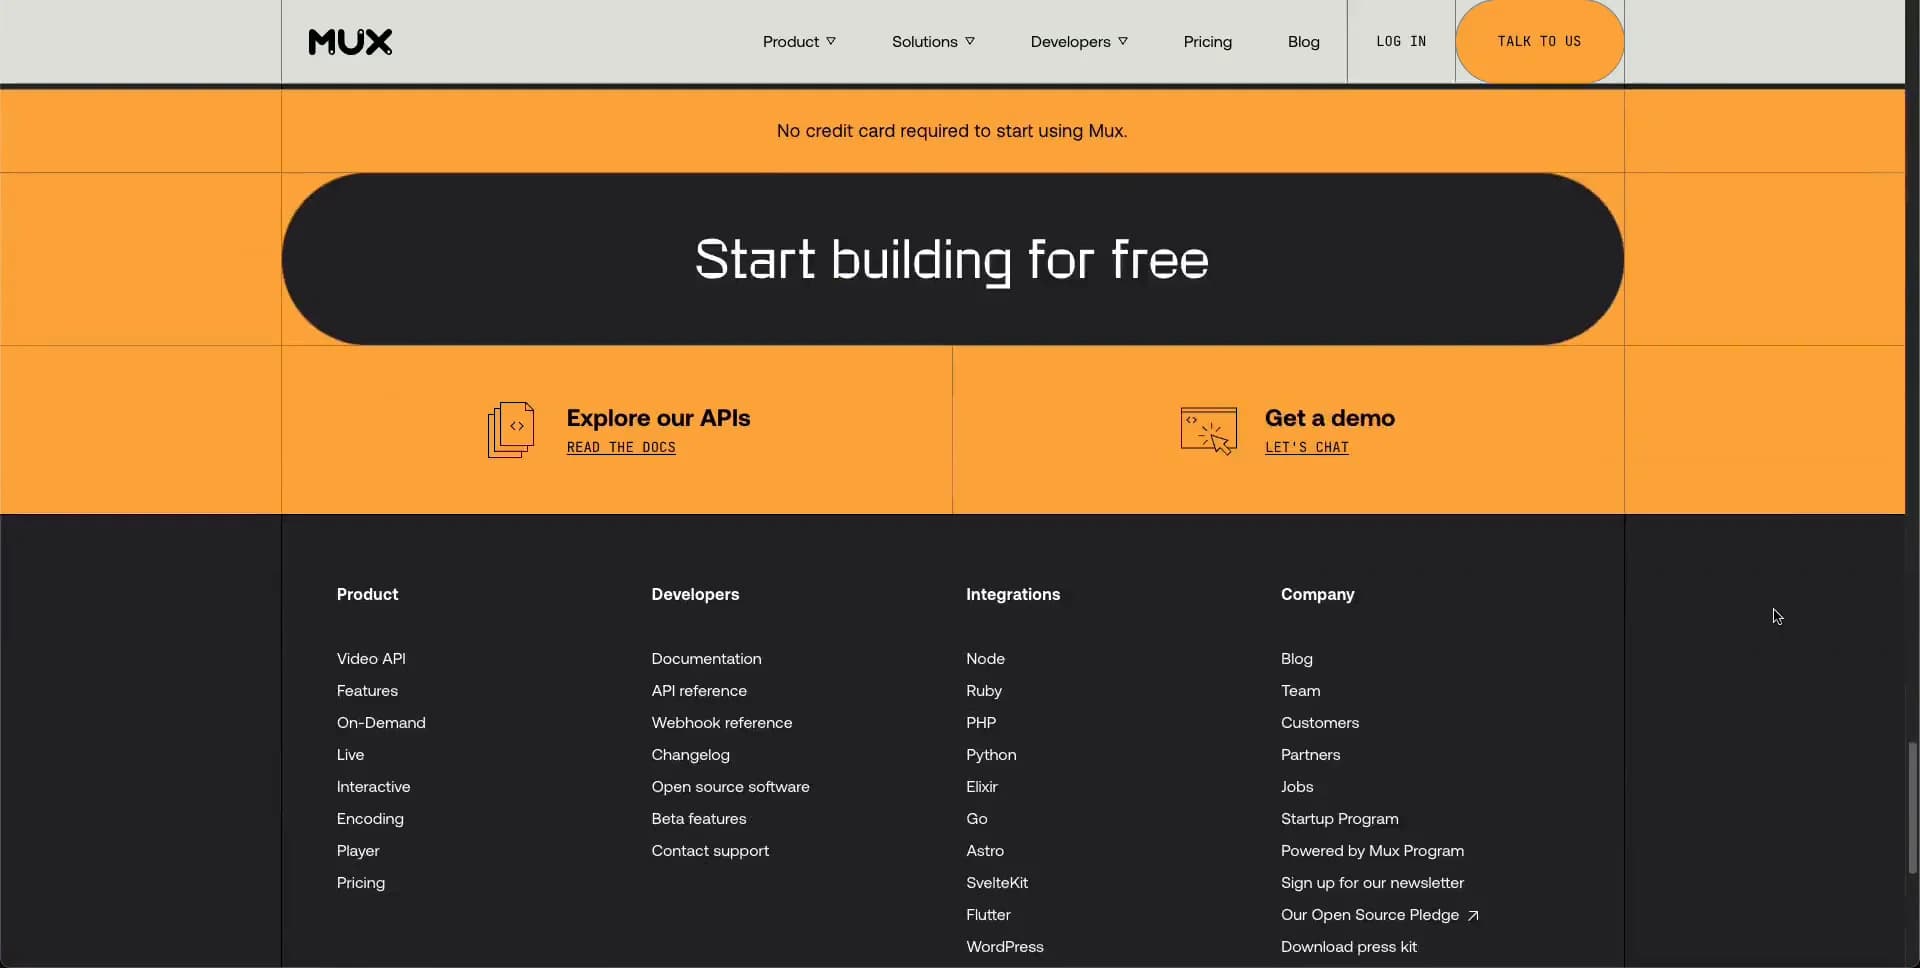Open Elixir integration link

tap(981, 787)
